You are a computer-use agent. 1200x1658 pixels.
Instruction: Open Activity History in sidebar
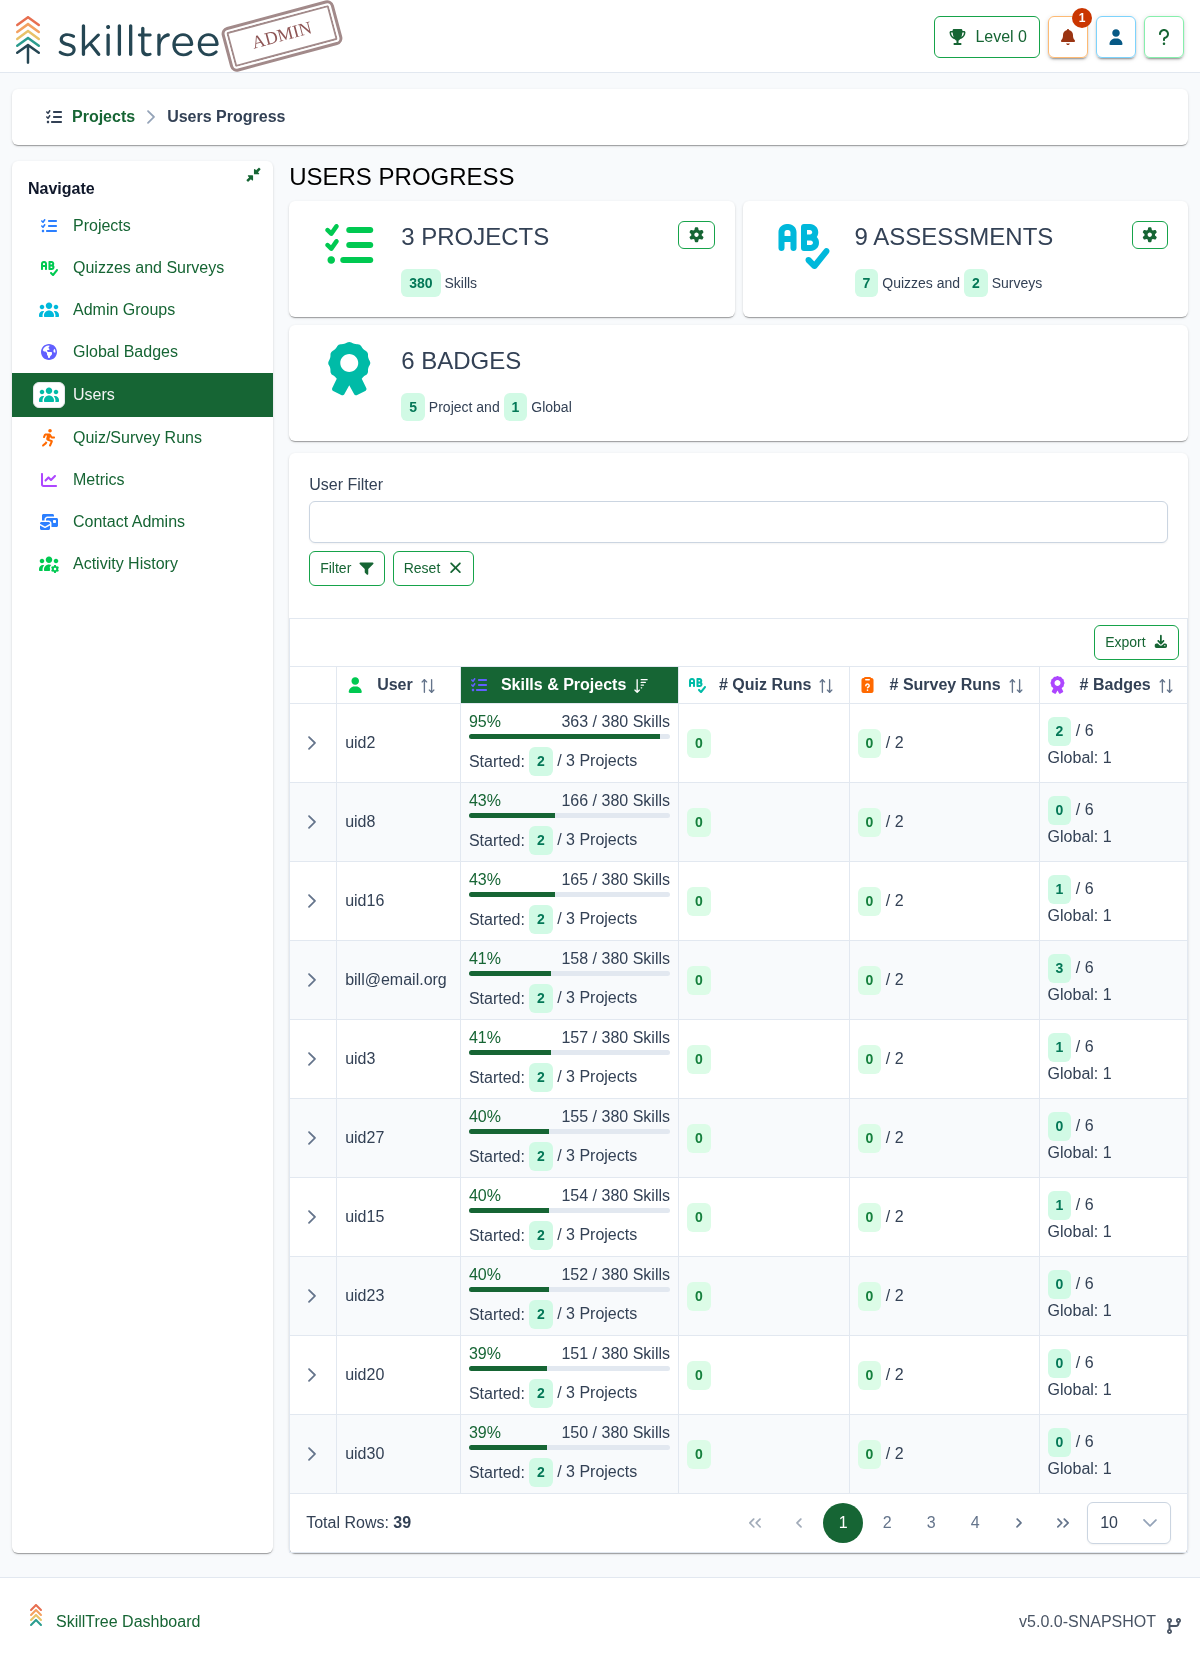[142, 564]
